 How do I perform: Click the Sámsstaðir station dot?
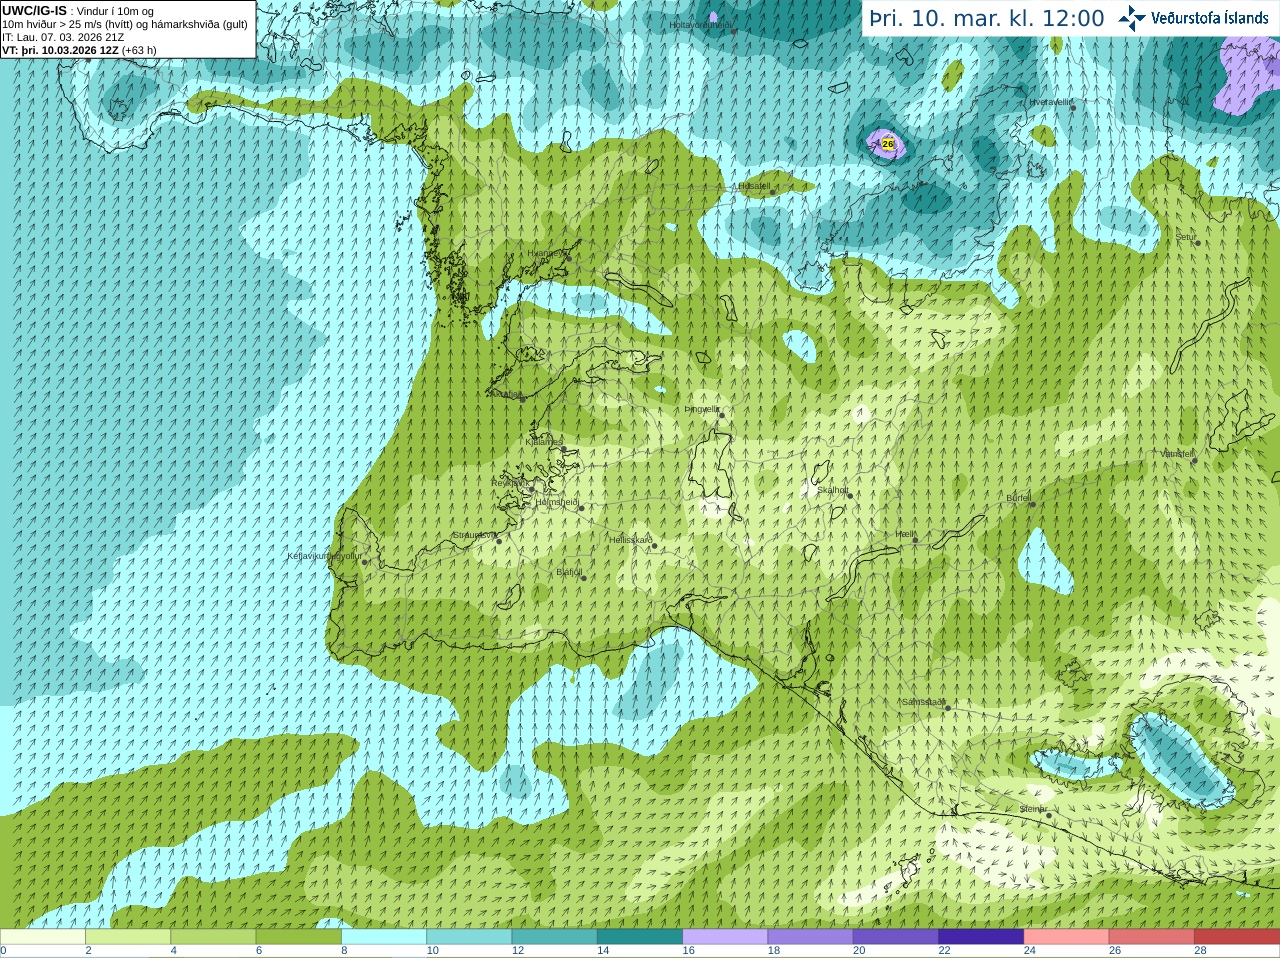pos(947,708)
